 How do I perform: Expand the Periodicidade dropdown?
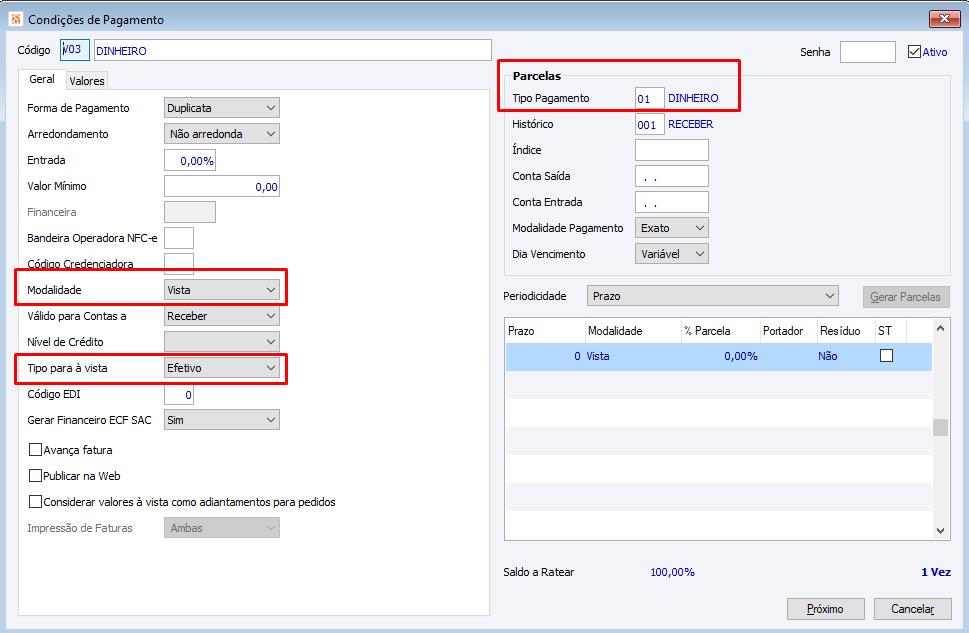[x=713, y=296]
